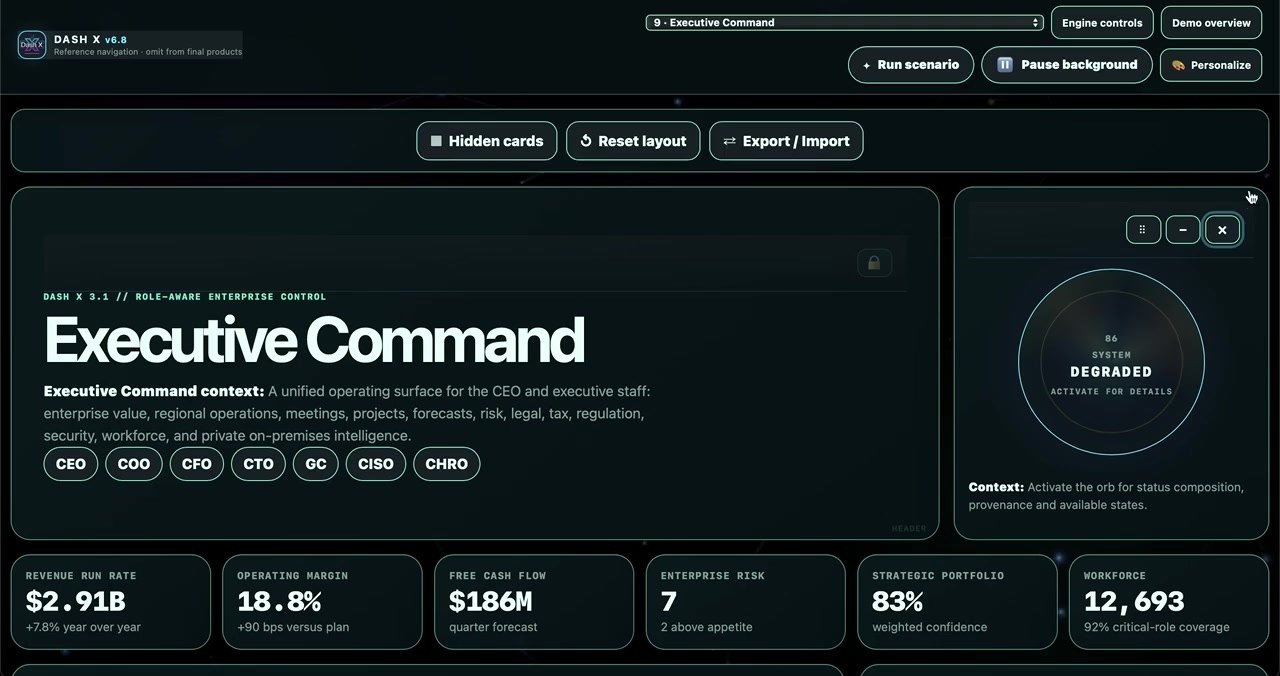
Task: Select the CHRO role chip
Action: point(447,464)
